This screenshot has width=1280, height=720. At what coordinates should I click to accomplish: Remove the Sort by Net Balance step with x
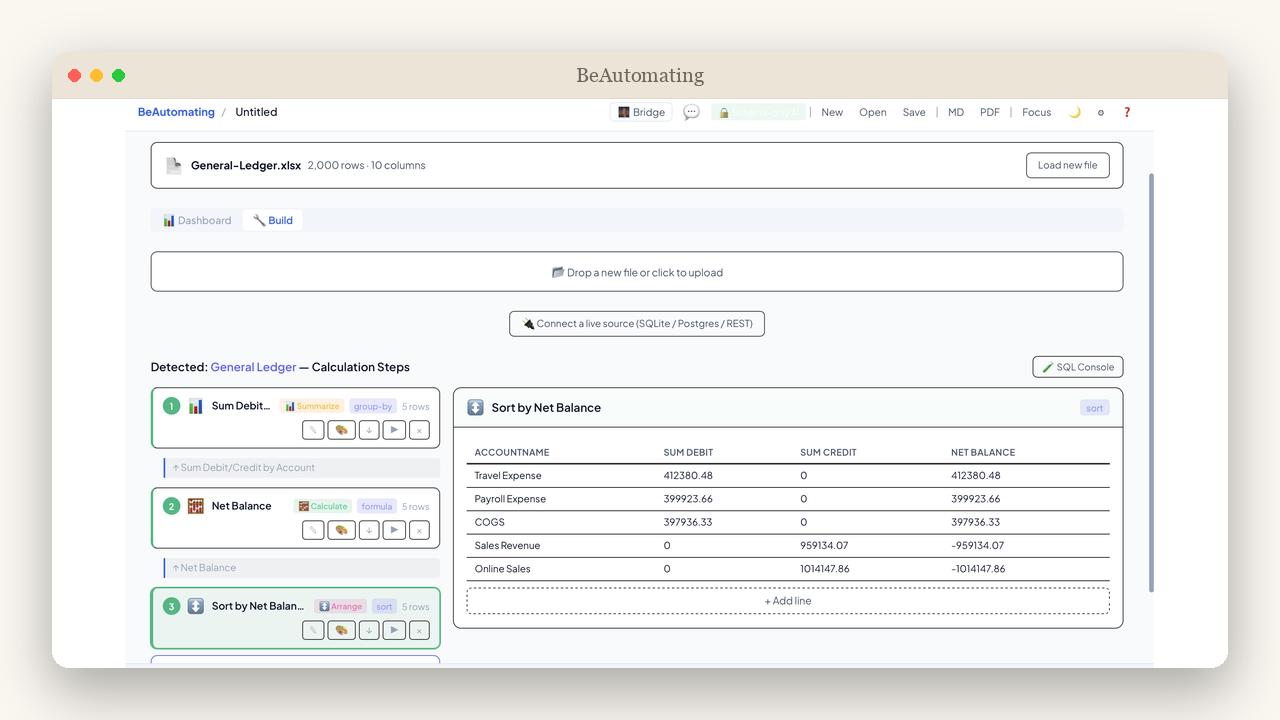[x=419, y=630]
